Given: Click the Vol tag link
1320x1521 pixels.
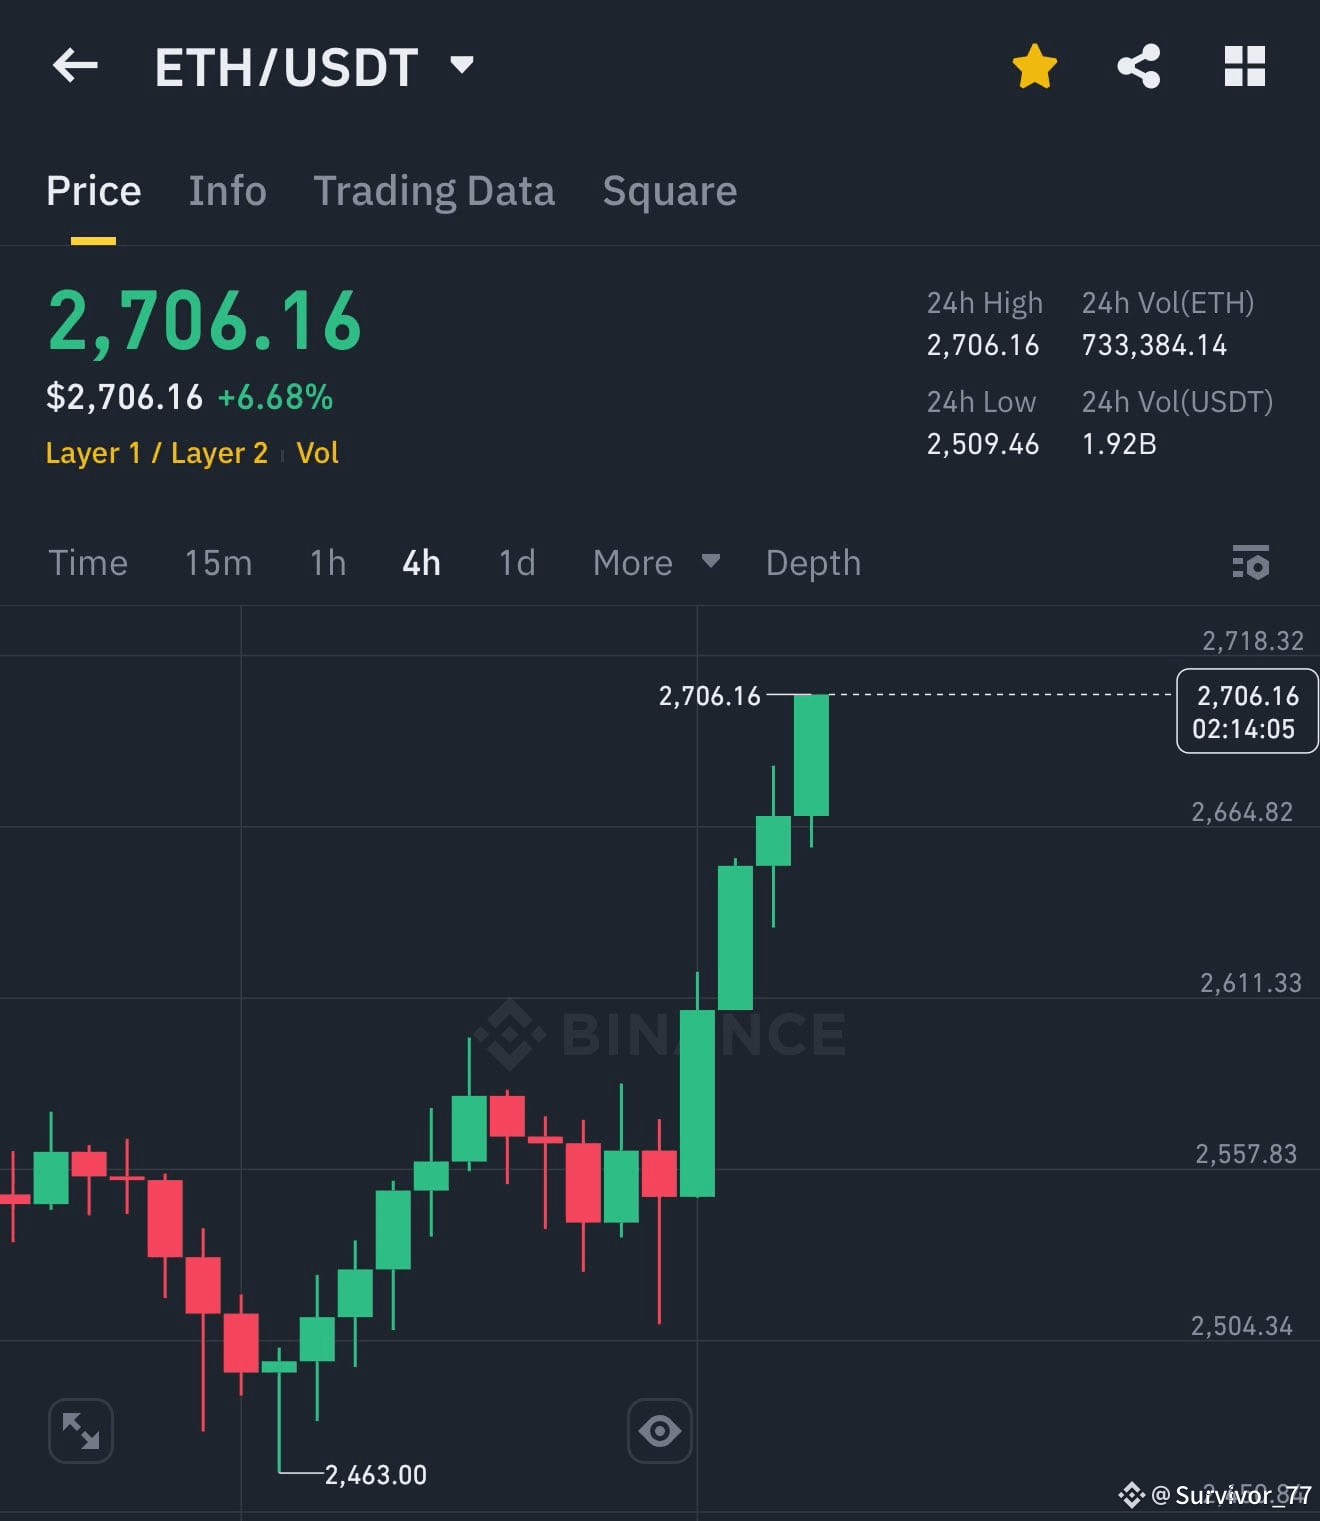Looking at the screenshot, I should [318, 453].
